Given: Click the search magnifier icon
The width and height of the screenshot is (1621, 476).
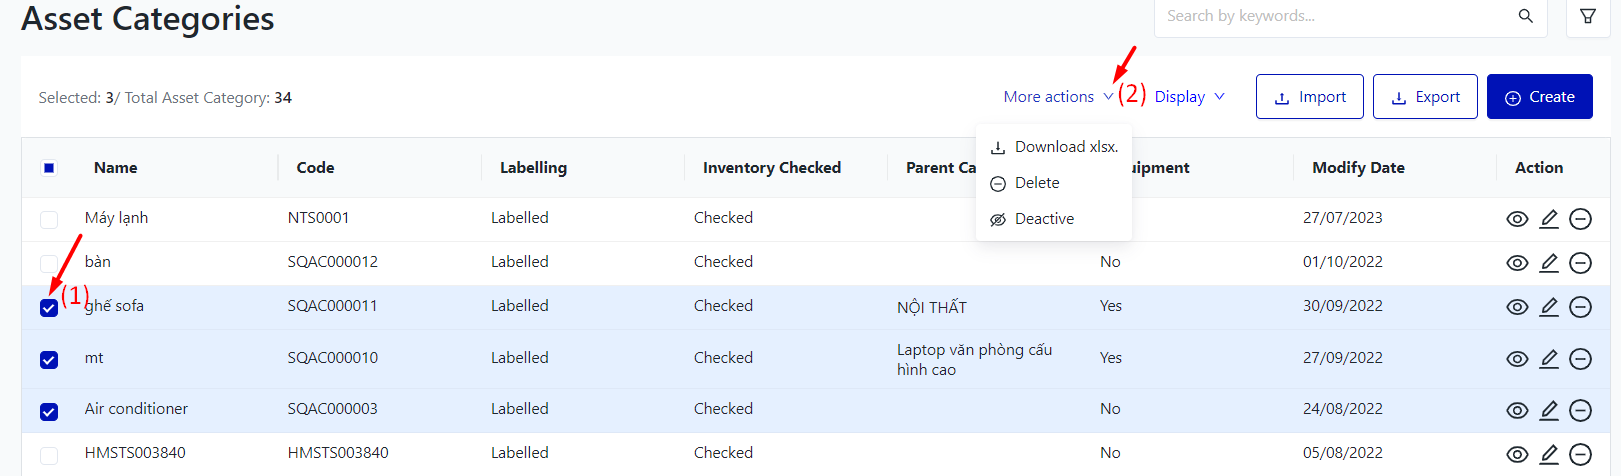Looking at the screenshot, I should tap(1525, 16).
